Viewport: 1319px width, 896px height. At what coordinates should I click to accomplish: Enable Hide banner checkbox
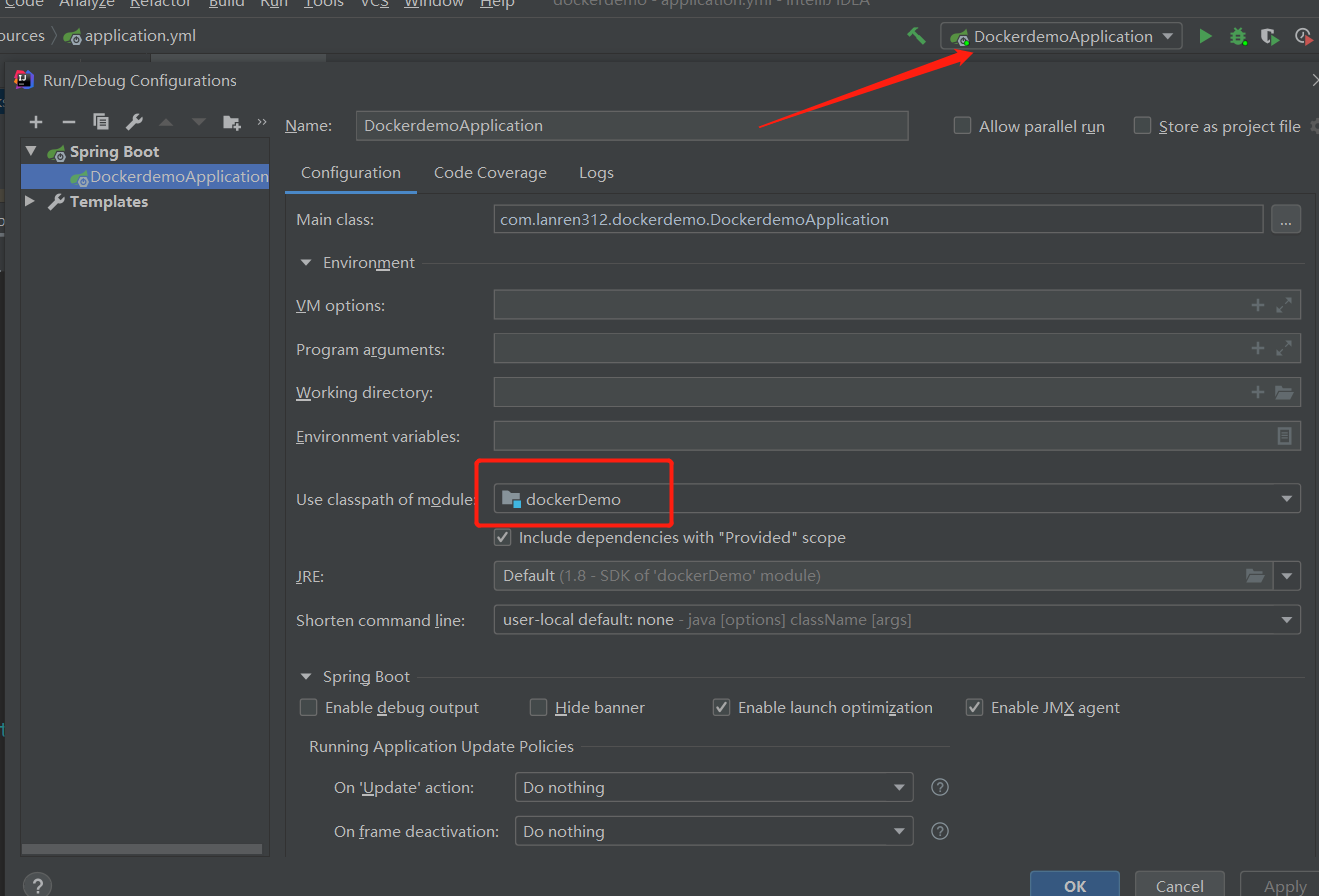[539, 707]
